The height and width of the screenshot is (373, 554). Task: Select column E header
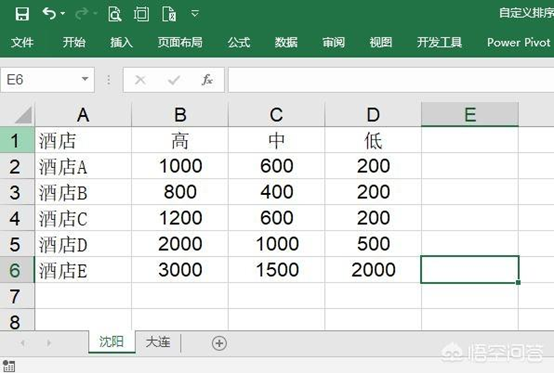[470, 114]
